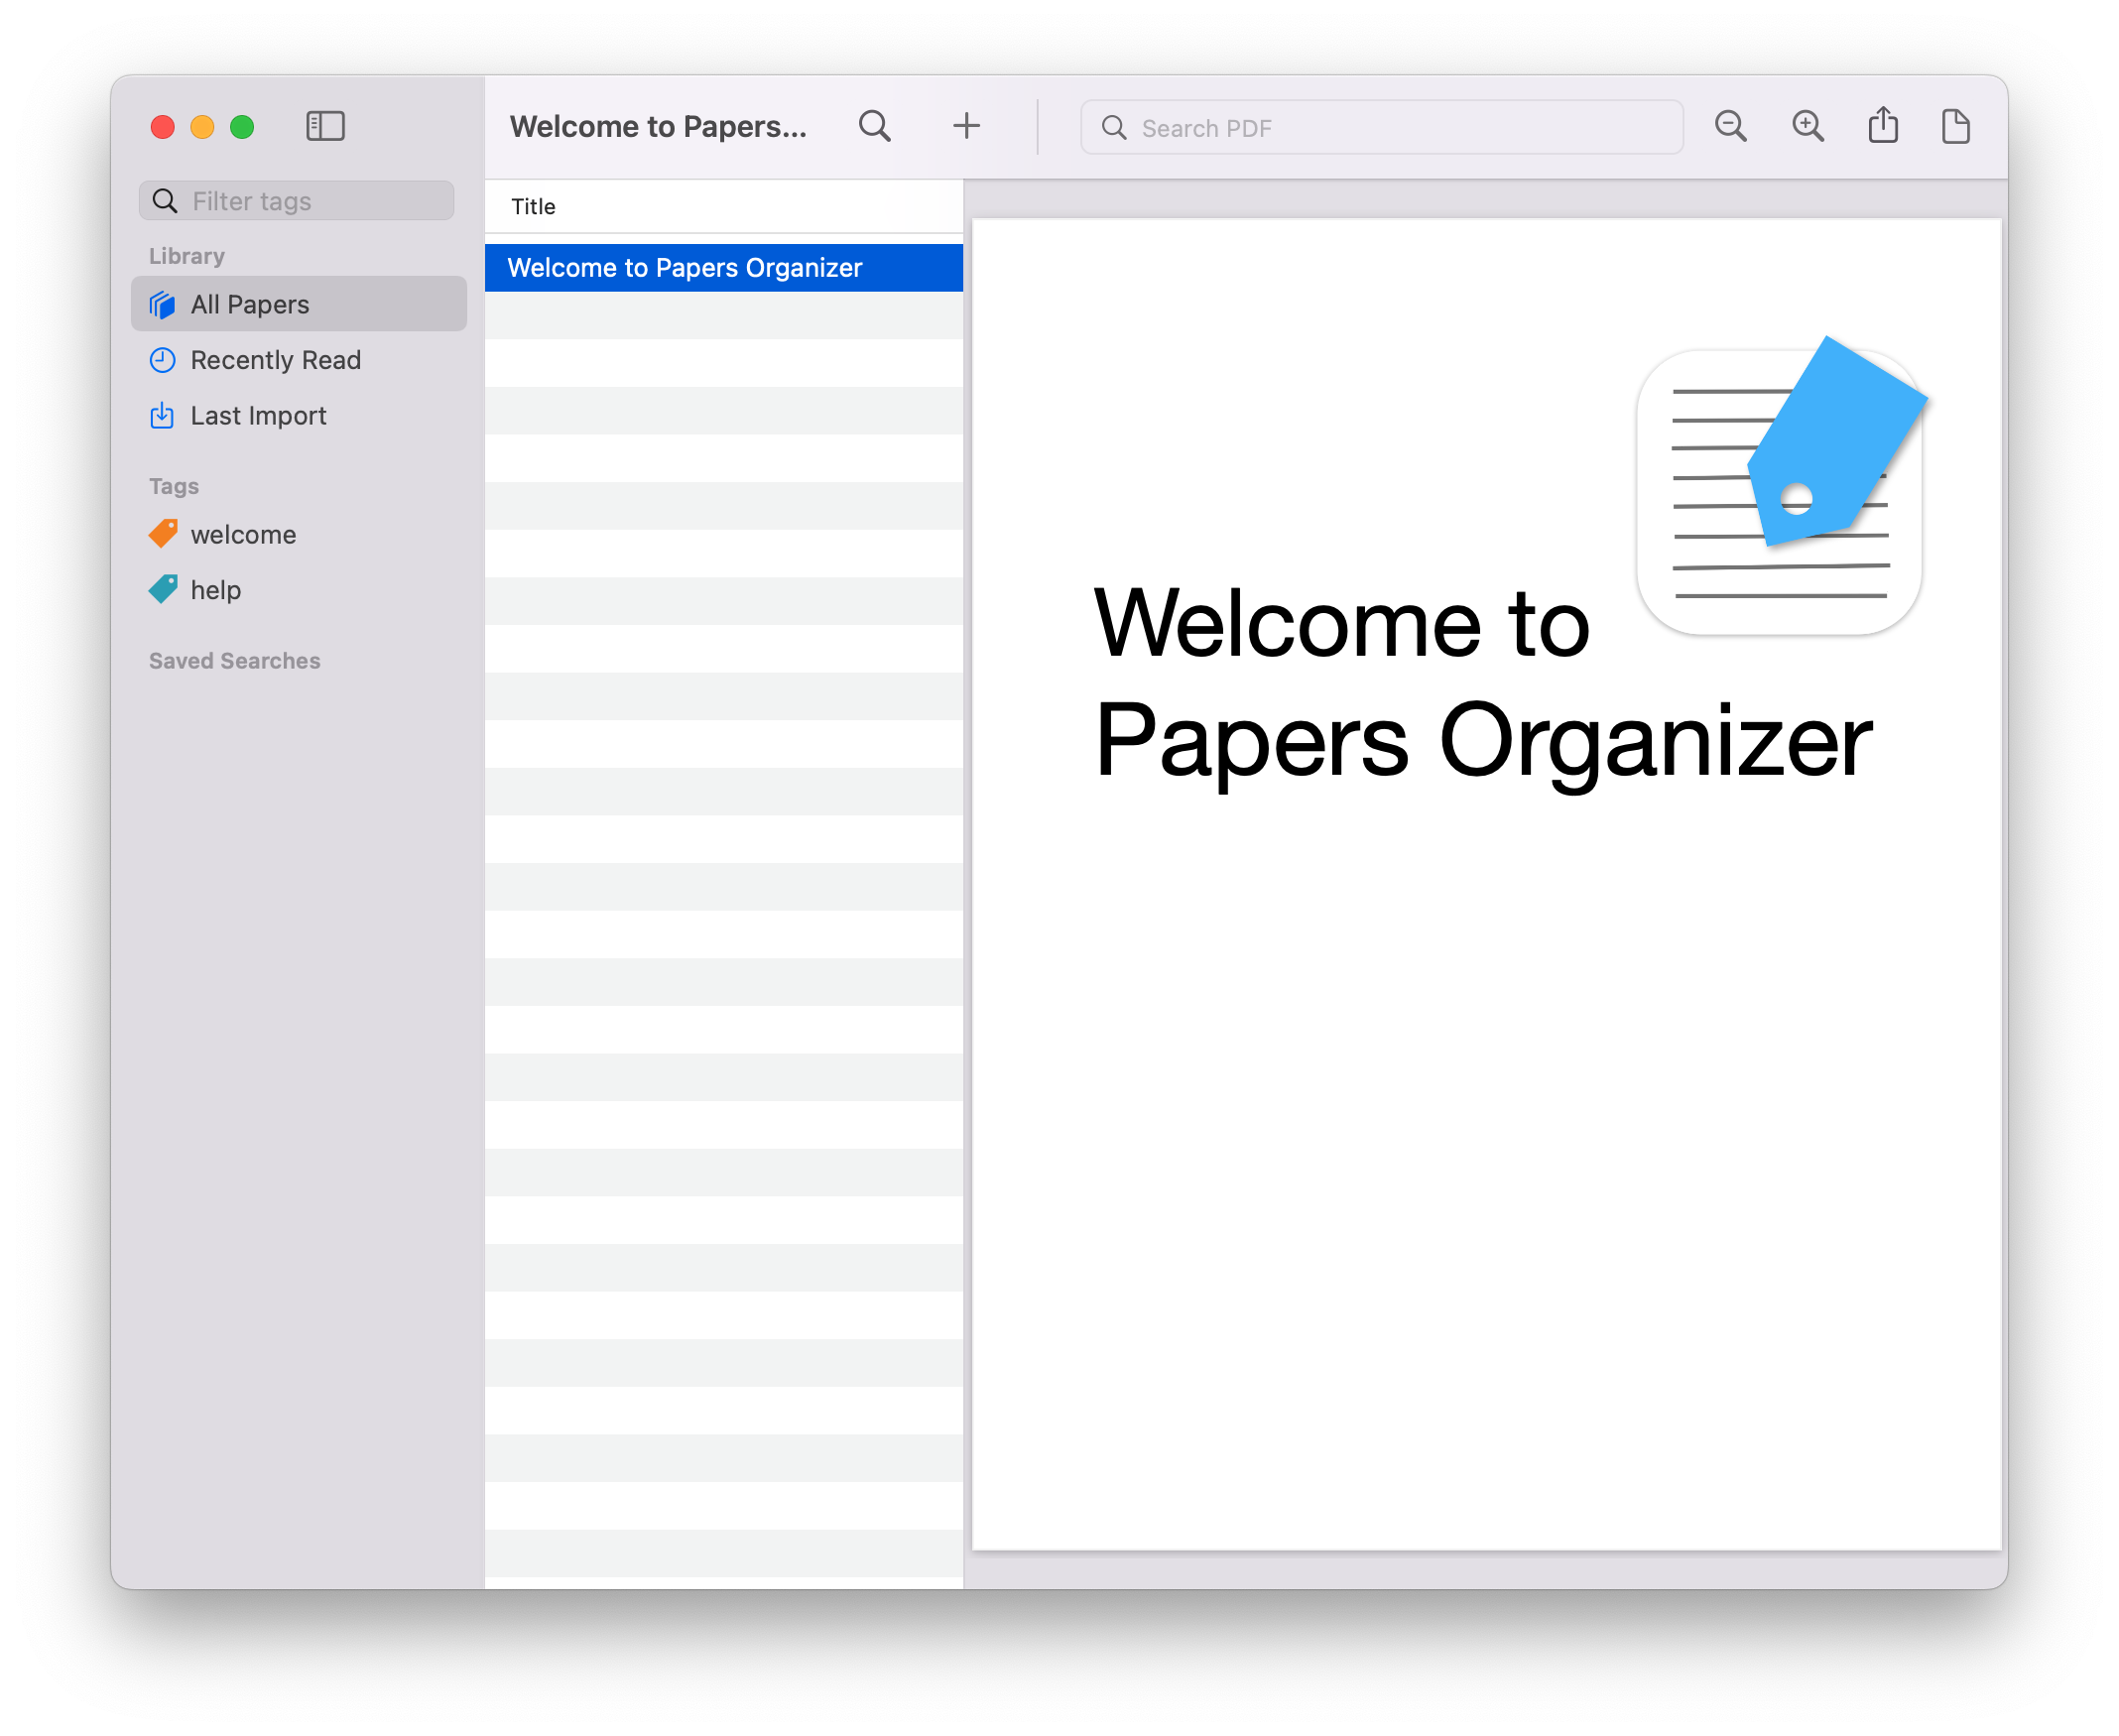Open the document info icon

point(1956,126)
